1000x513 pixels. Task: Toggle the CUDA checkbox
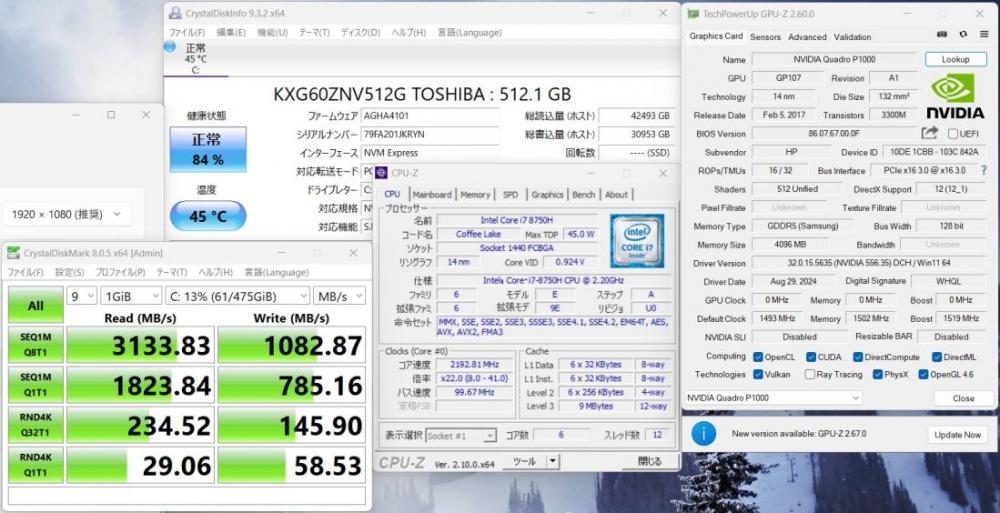click(811, 357)
